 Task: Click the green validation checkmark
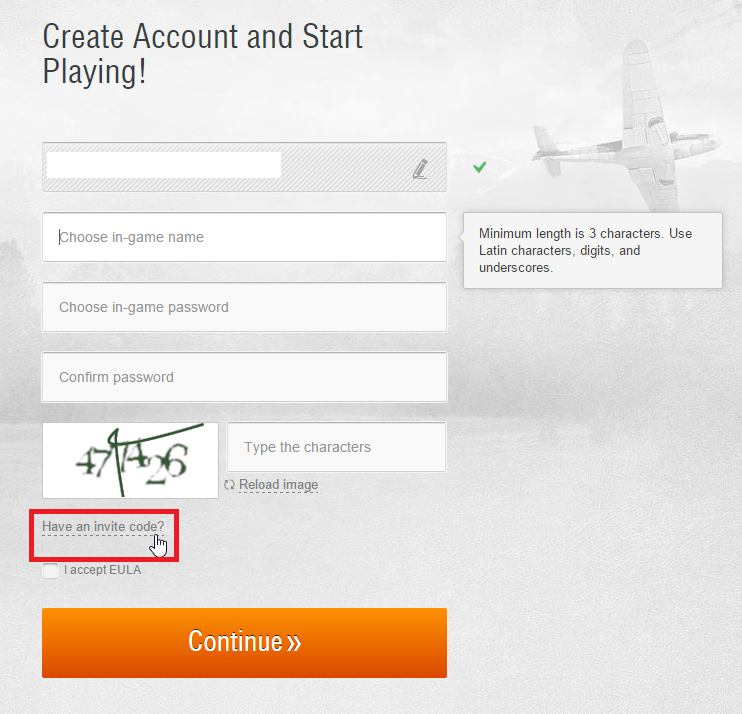click(479, 167)
